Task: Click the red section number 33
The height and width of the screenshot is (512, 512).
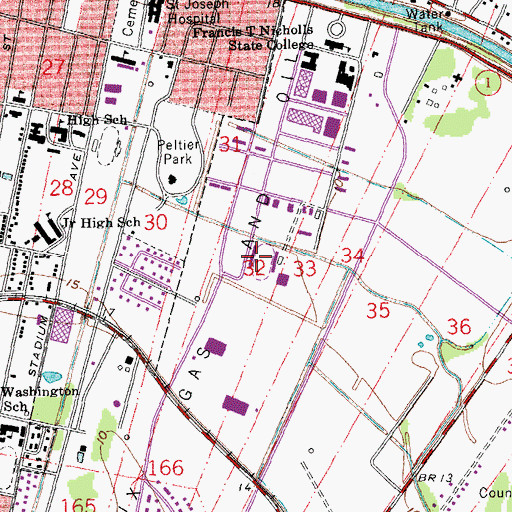Action: 305,269
